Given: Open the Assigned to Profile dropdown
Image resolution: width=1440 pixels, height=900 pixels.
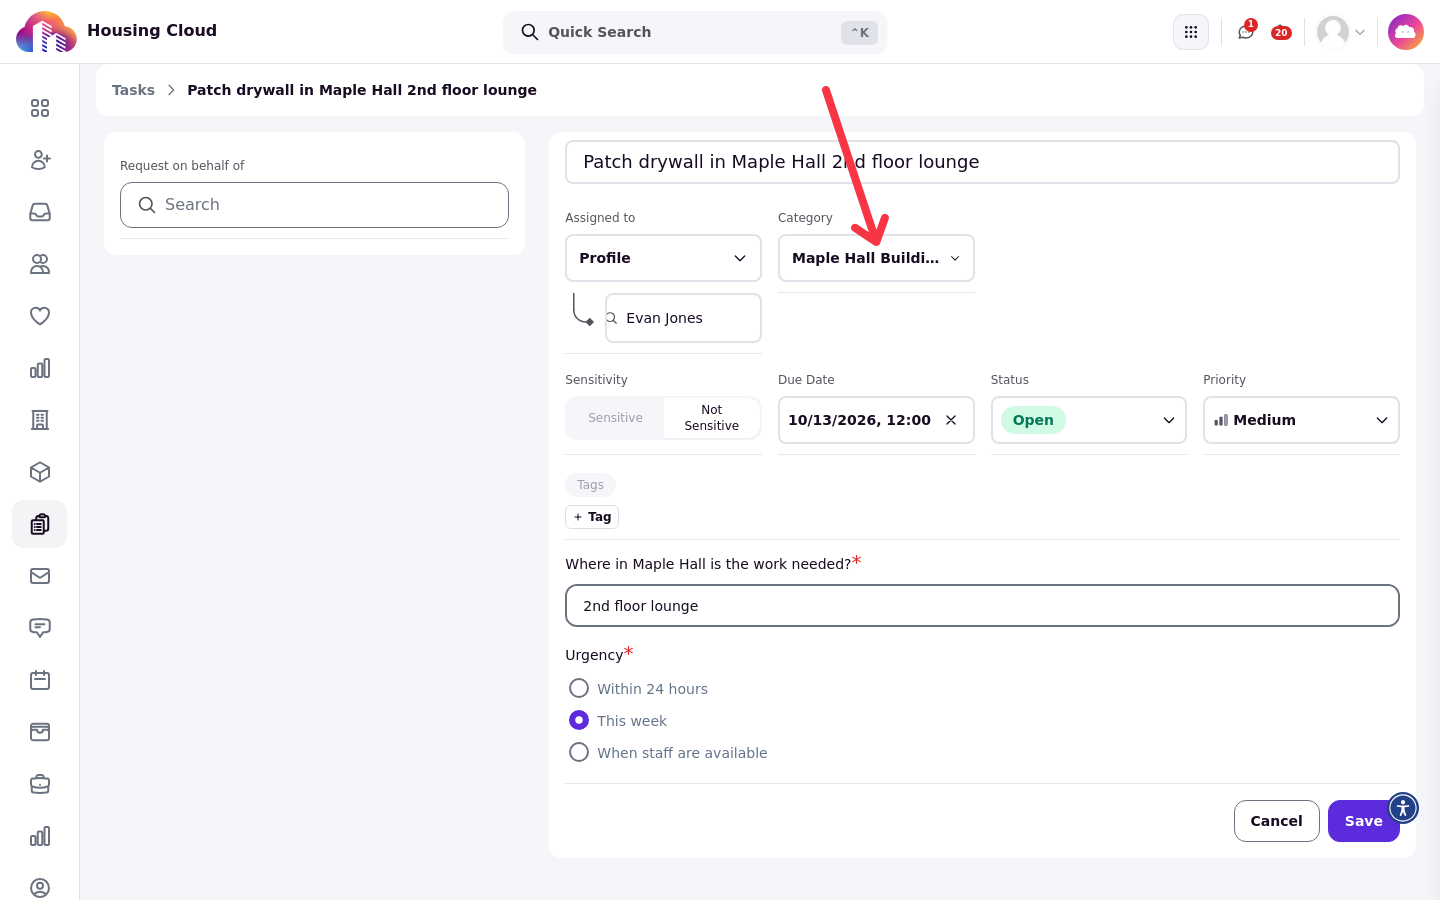Looking at the screenshot, I should 663,258.
